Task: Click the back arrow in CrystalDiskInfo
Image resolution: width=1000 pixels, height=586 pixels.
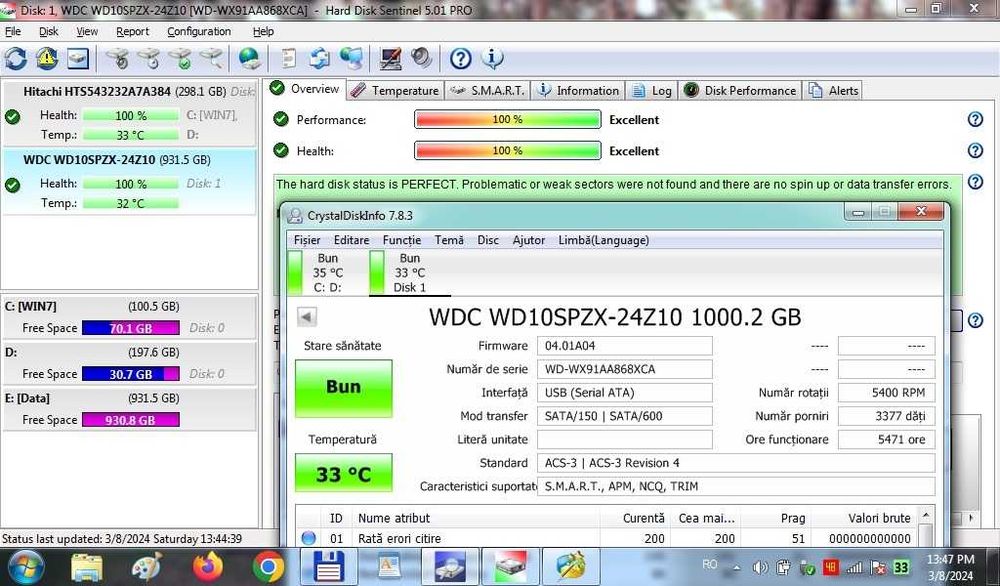Action: pyautogui.click(x=307, y=317)
